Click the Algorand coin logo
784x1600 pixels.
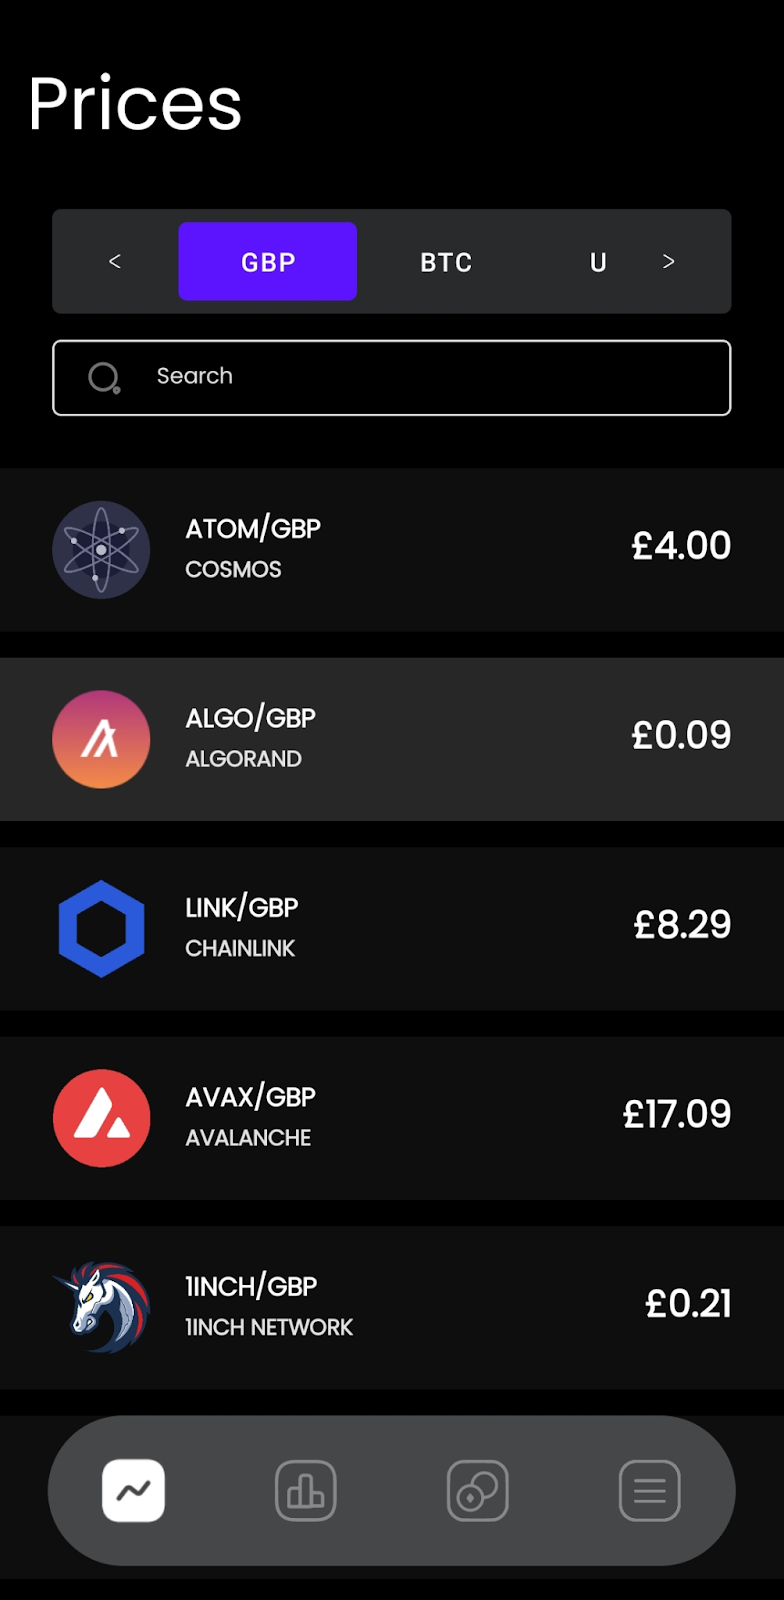[101, 739]
